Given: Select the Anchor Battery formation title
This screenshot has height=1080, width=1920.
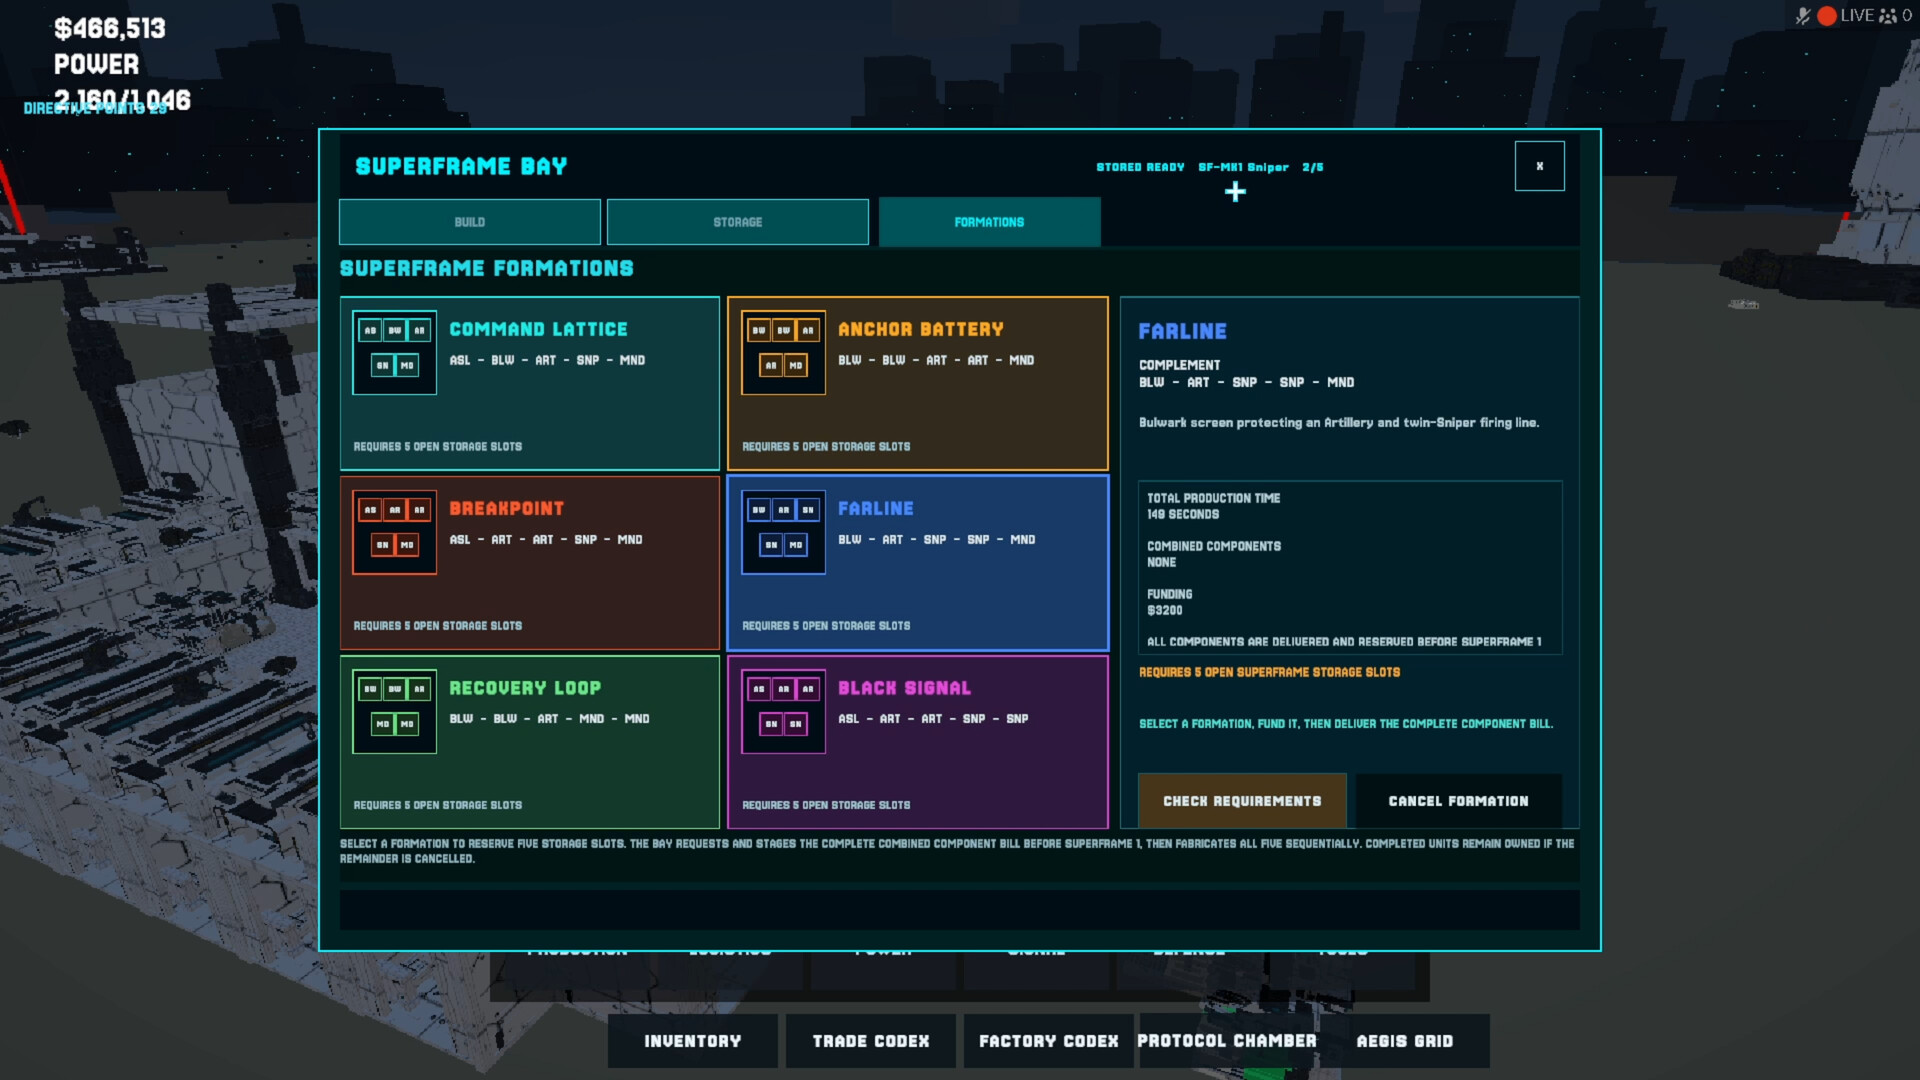Looking at the screenshot, I should (x=920, y=329).
